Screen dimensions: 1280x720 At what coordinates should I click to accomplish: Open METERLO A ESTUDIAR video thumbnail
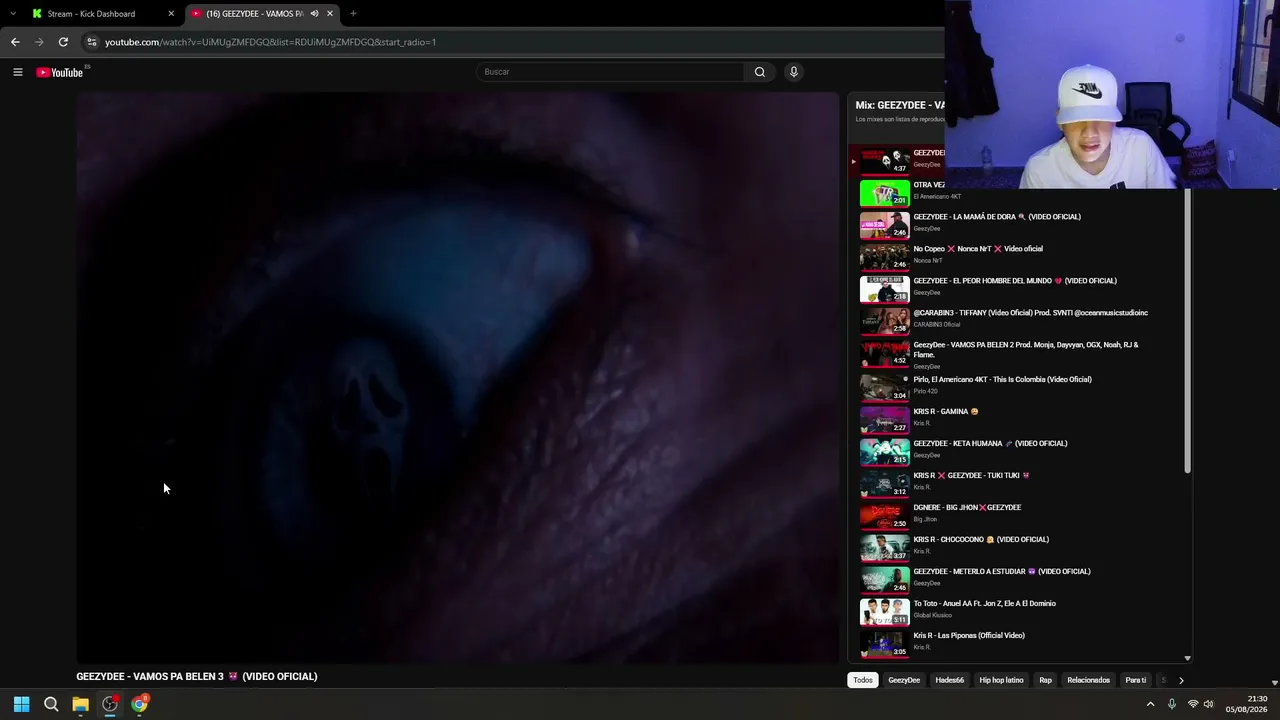point(885,579)
